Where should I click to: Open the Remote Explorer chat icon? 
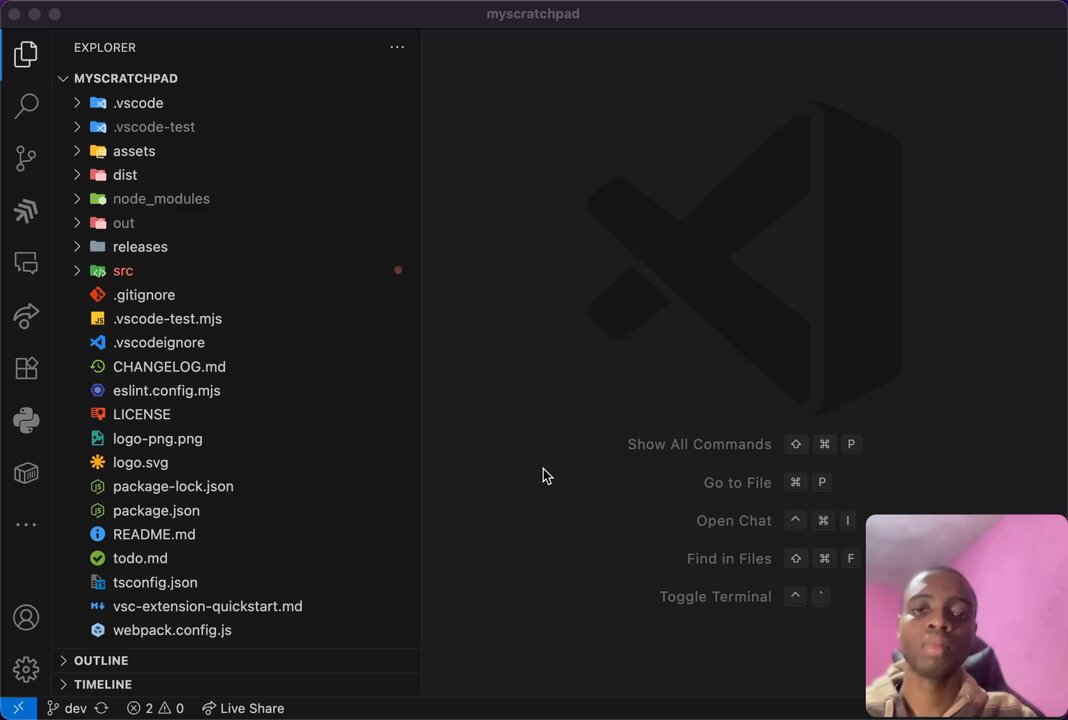[26, 263]
